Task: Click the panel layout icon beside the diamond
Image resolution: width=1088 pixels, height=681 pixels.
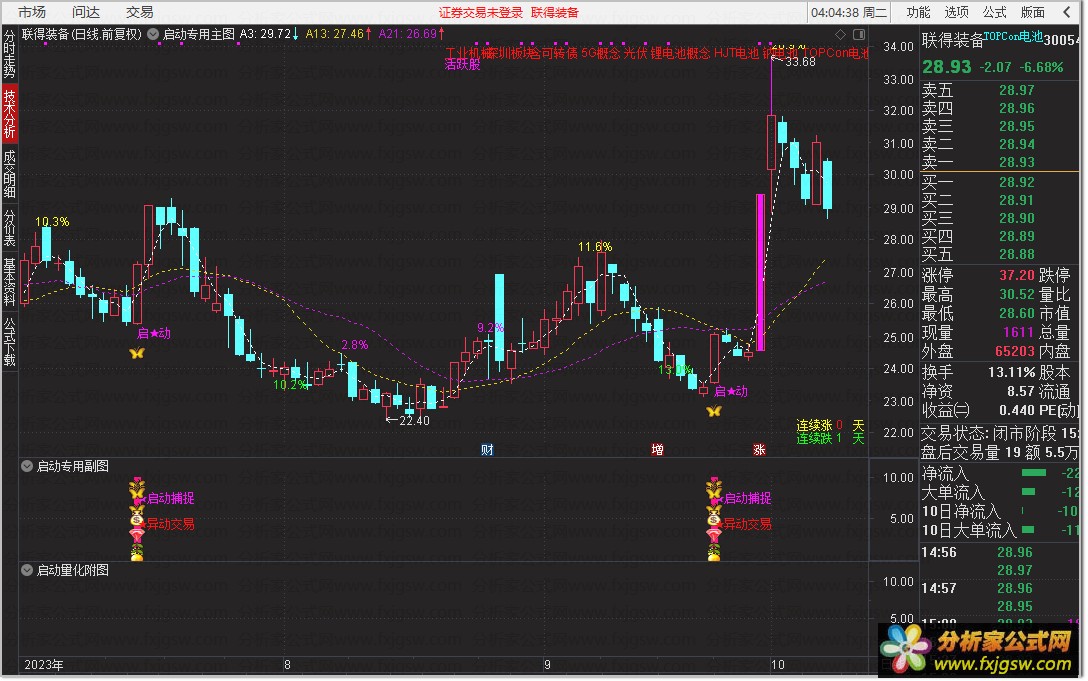Action: 858,34
